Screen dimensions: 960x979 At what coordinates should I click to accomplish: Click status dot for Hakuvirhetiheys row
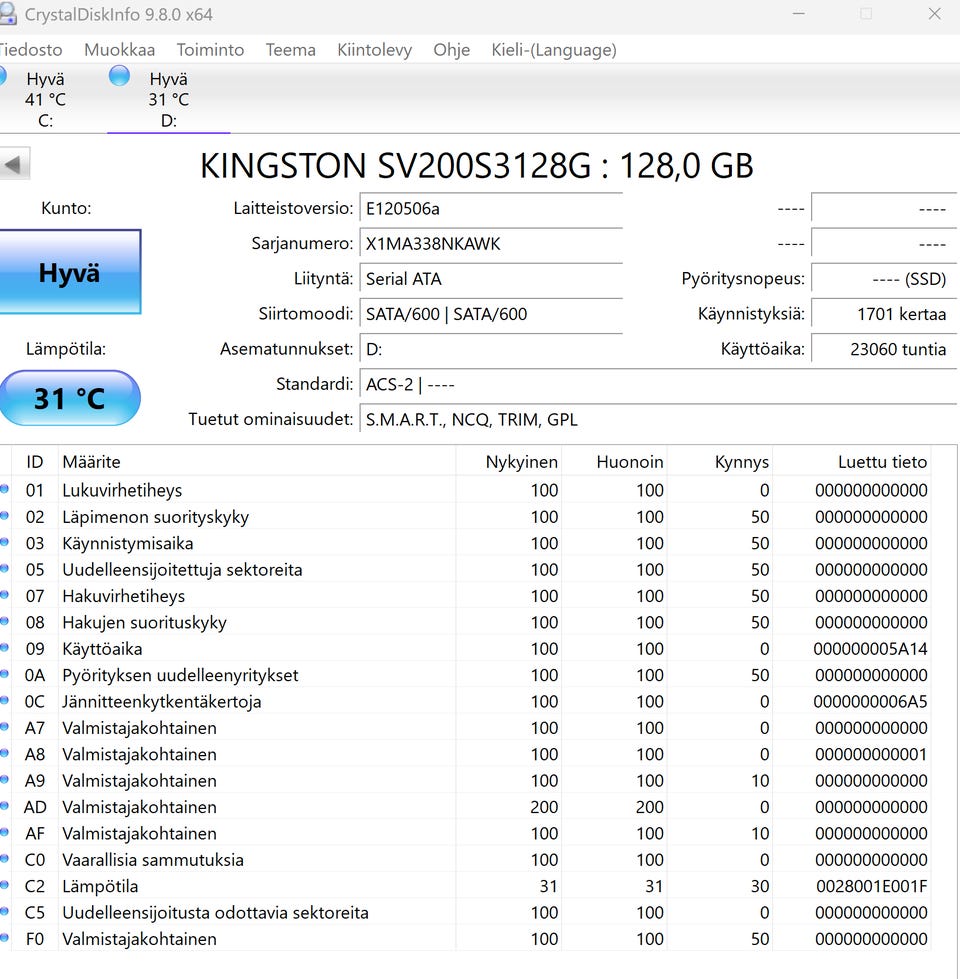click(x=4, y=596)
